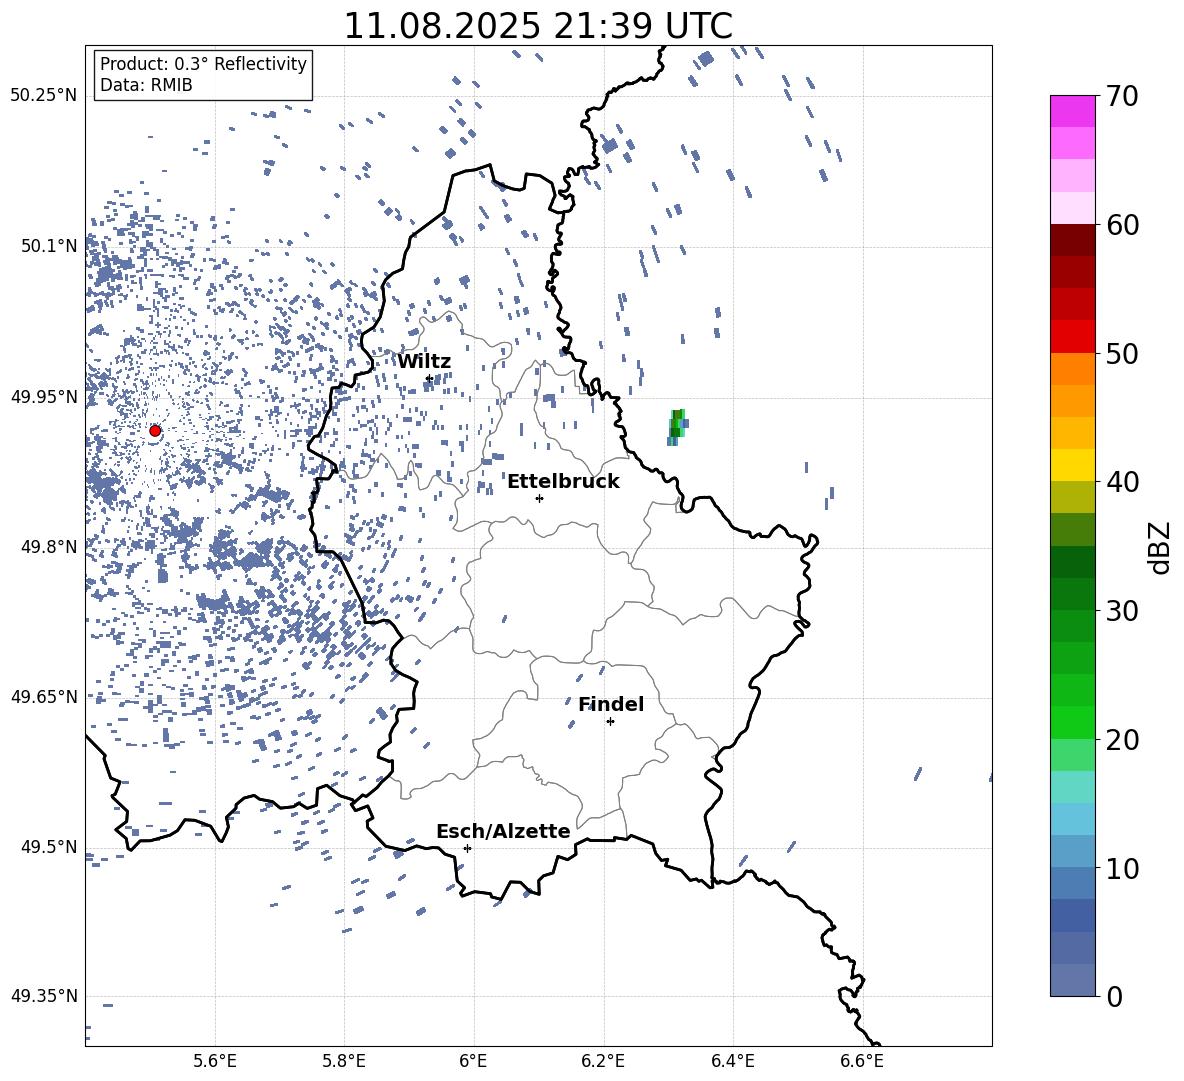Click the Wiltz station cross marker
Image resolution: width=1184 pixels, height=1081 pixels.
429,378
